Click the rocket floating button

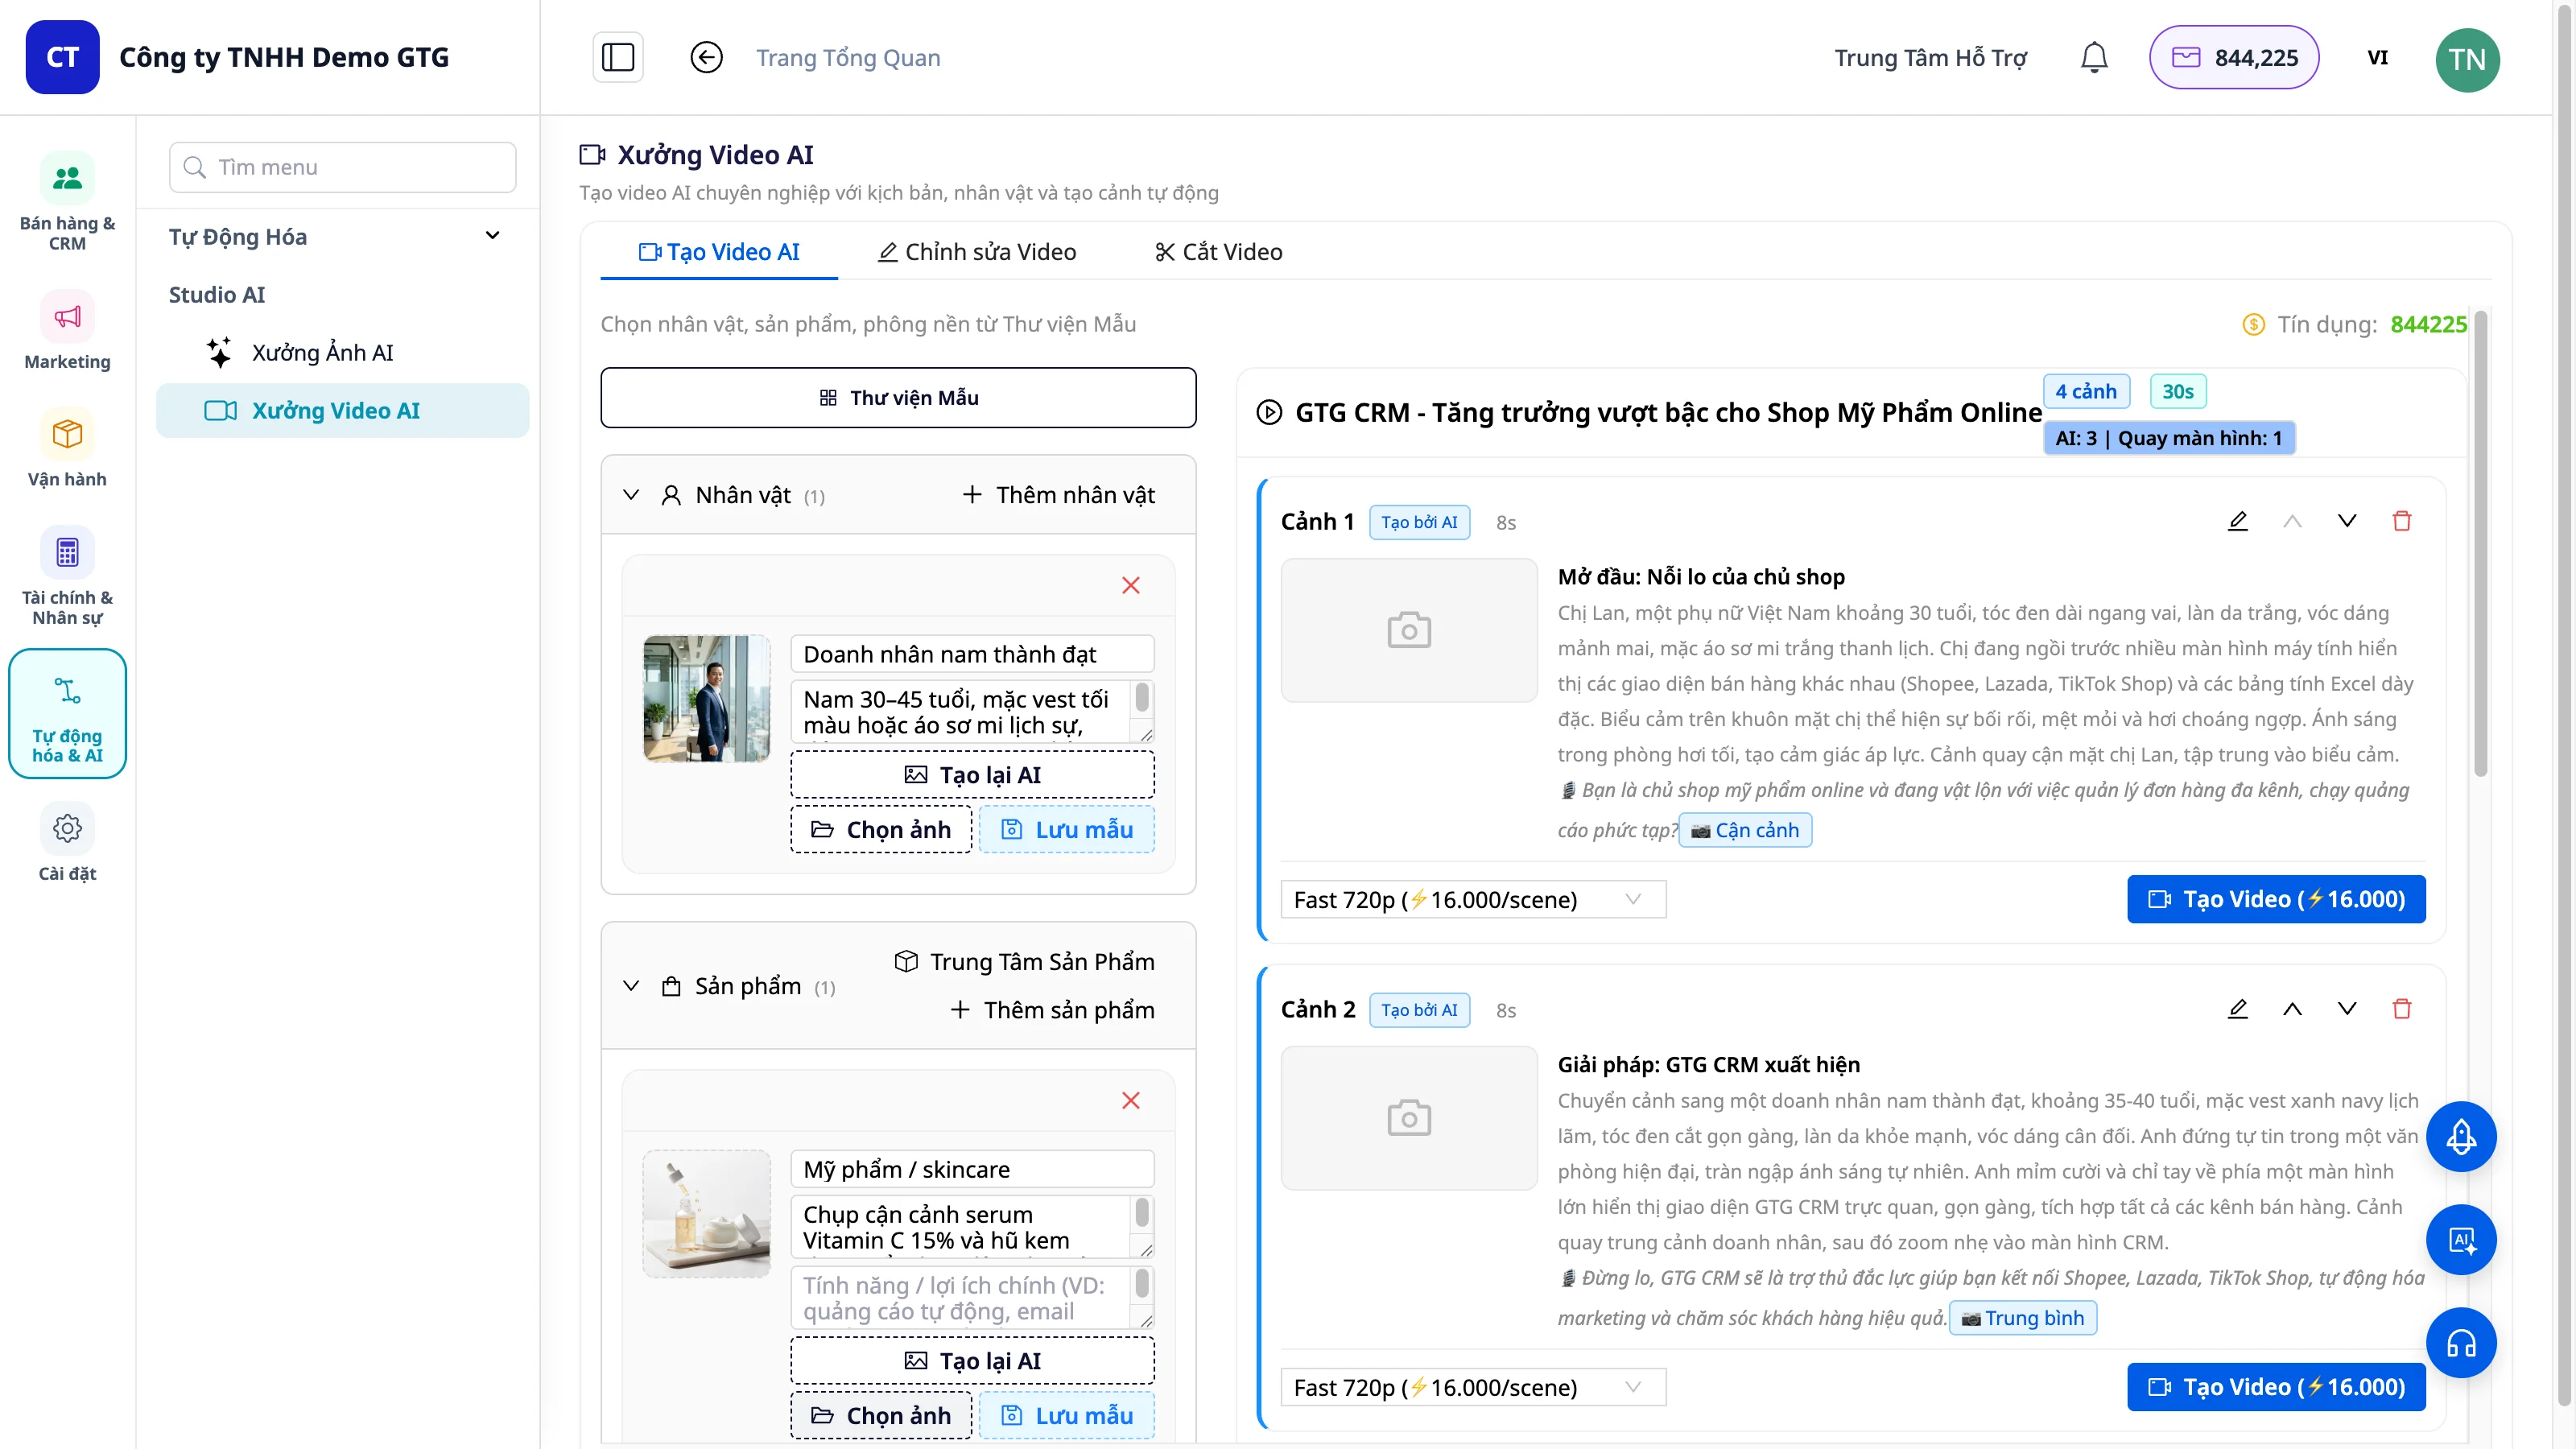pyautogui.click(x=2461, y=1137)
